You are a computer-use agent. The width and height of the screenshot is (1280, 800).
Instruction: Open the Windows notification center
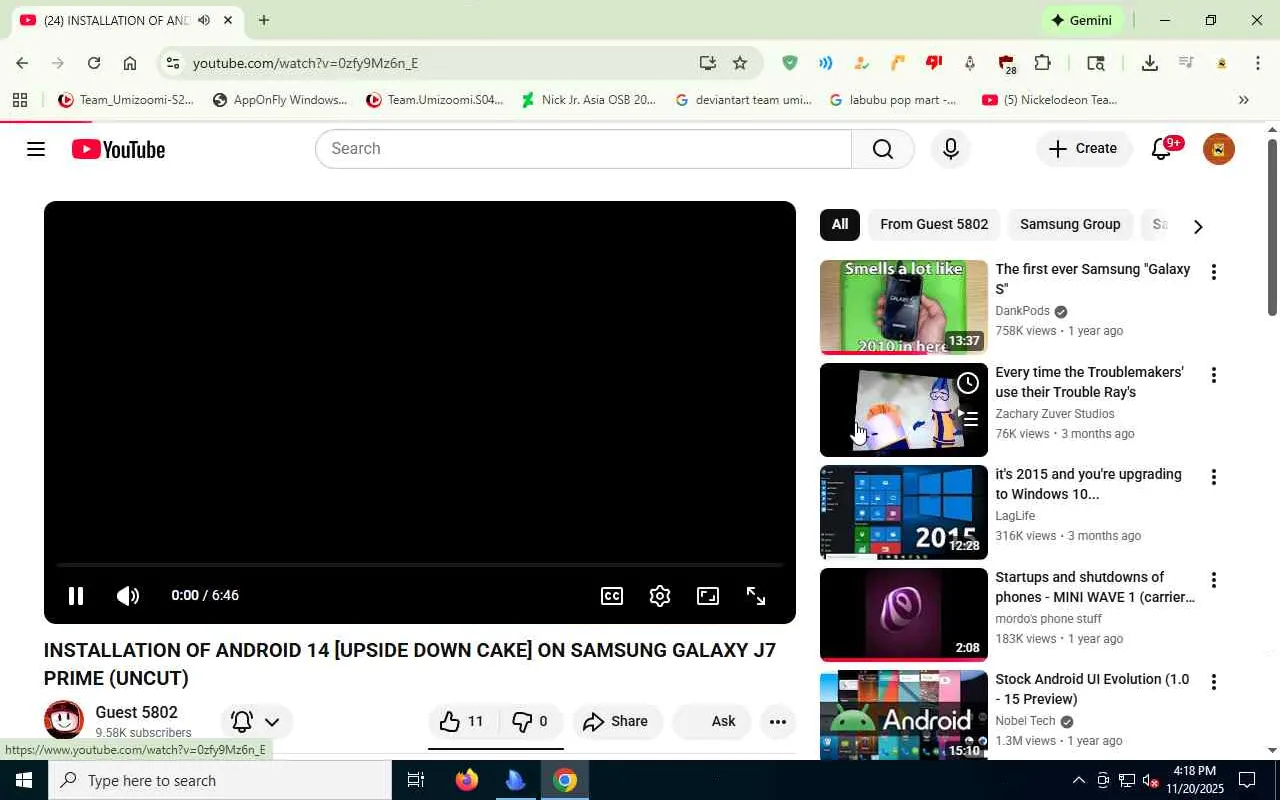pos(1247,780)
